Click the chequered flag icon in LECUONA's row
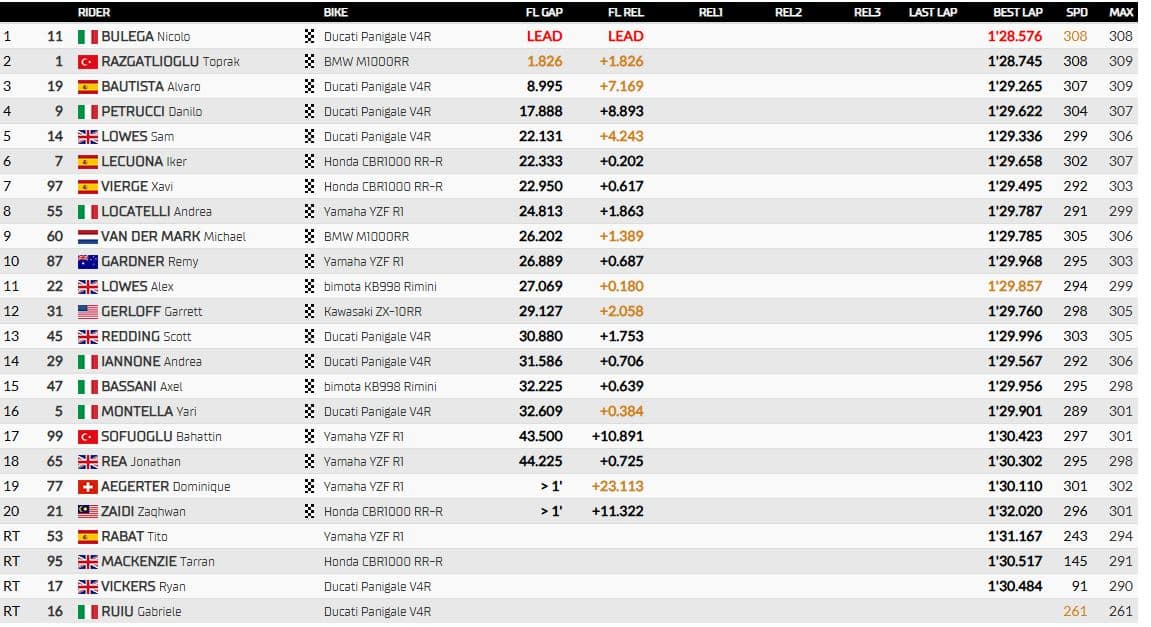1151x627 pixels. (x=309, y=161)
